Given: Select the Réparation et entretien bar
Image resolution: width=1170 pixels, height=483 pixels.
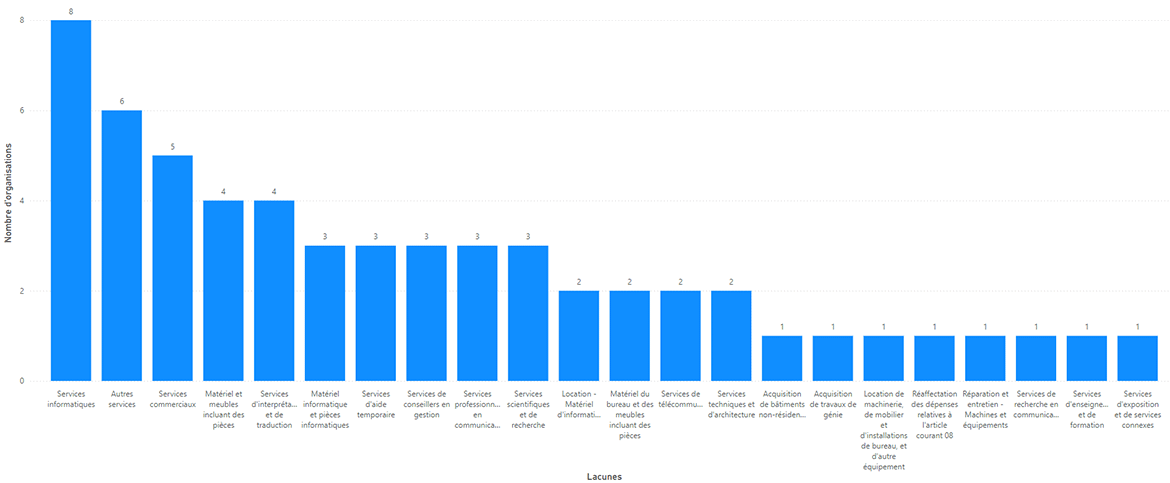Looking at the screenshot, I should pos(985,358).
